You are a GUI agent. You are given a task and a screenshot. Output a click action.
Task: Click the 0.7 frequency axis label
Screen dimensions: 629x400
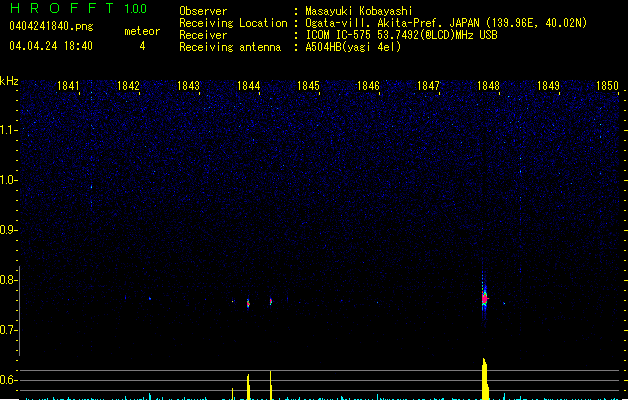click(x=9, y=330)
